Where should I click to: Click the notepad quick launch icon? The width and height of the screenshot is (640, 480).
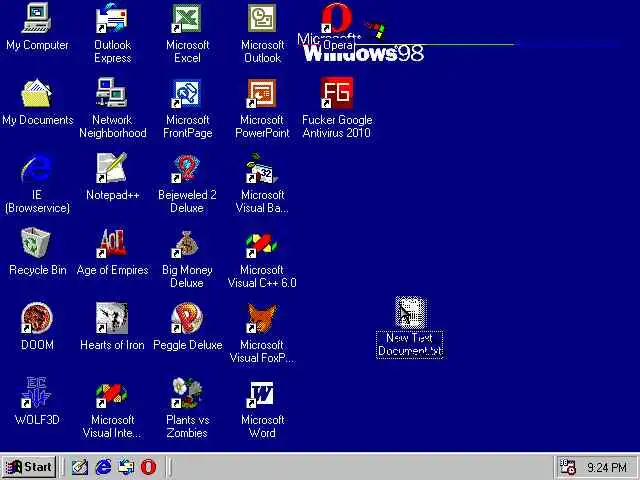click(80, 467)
